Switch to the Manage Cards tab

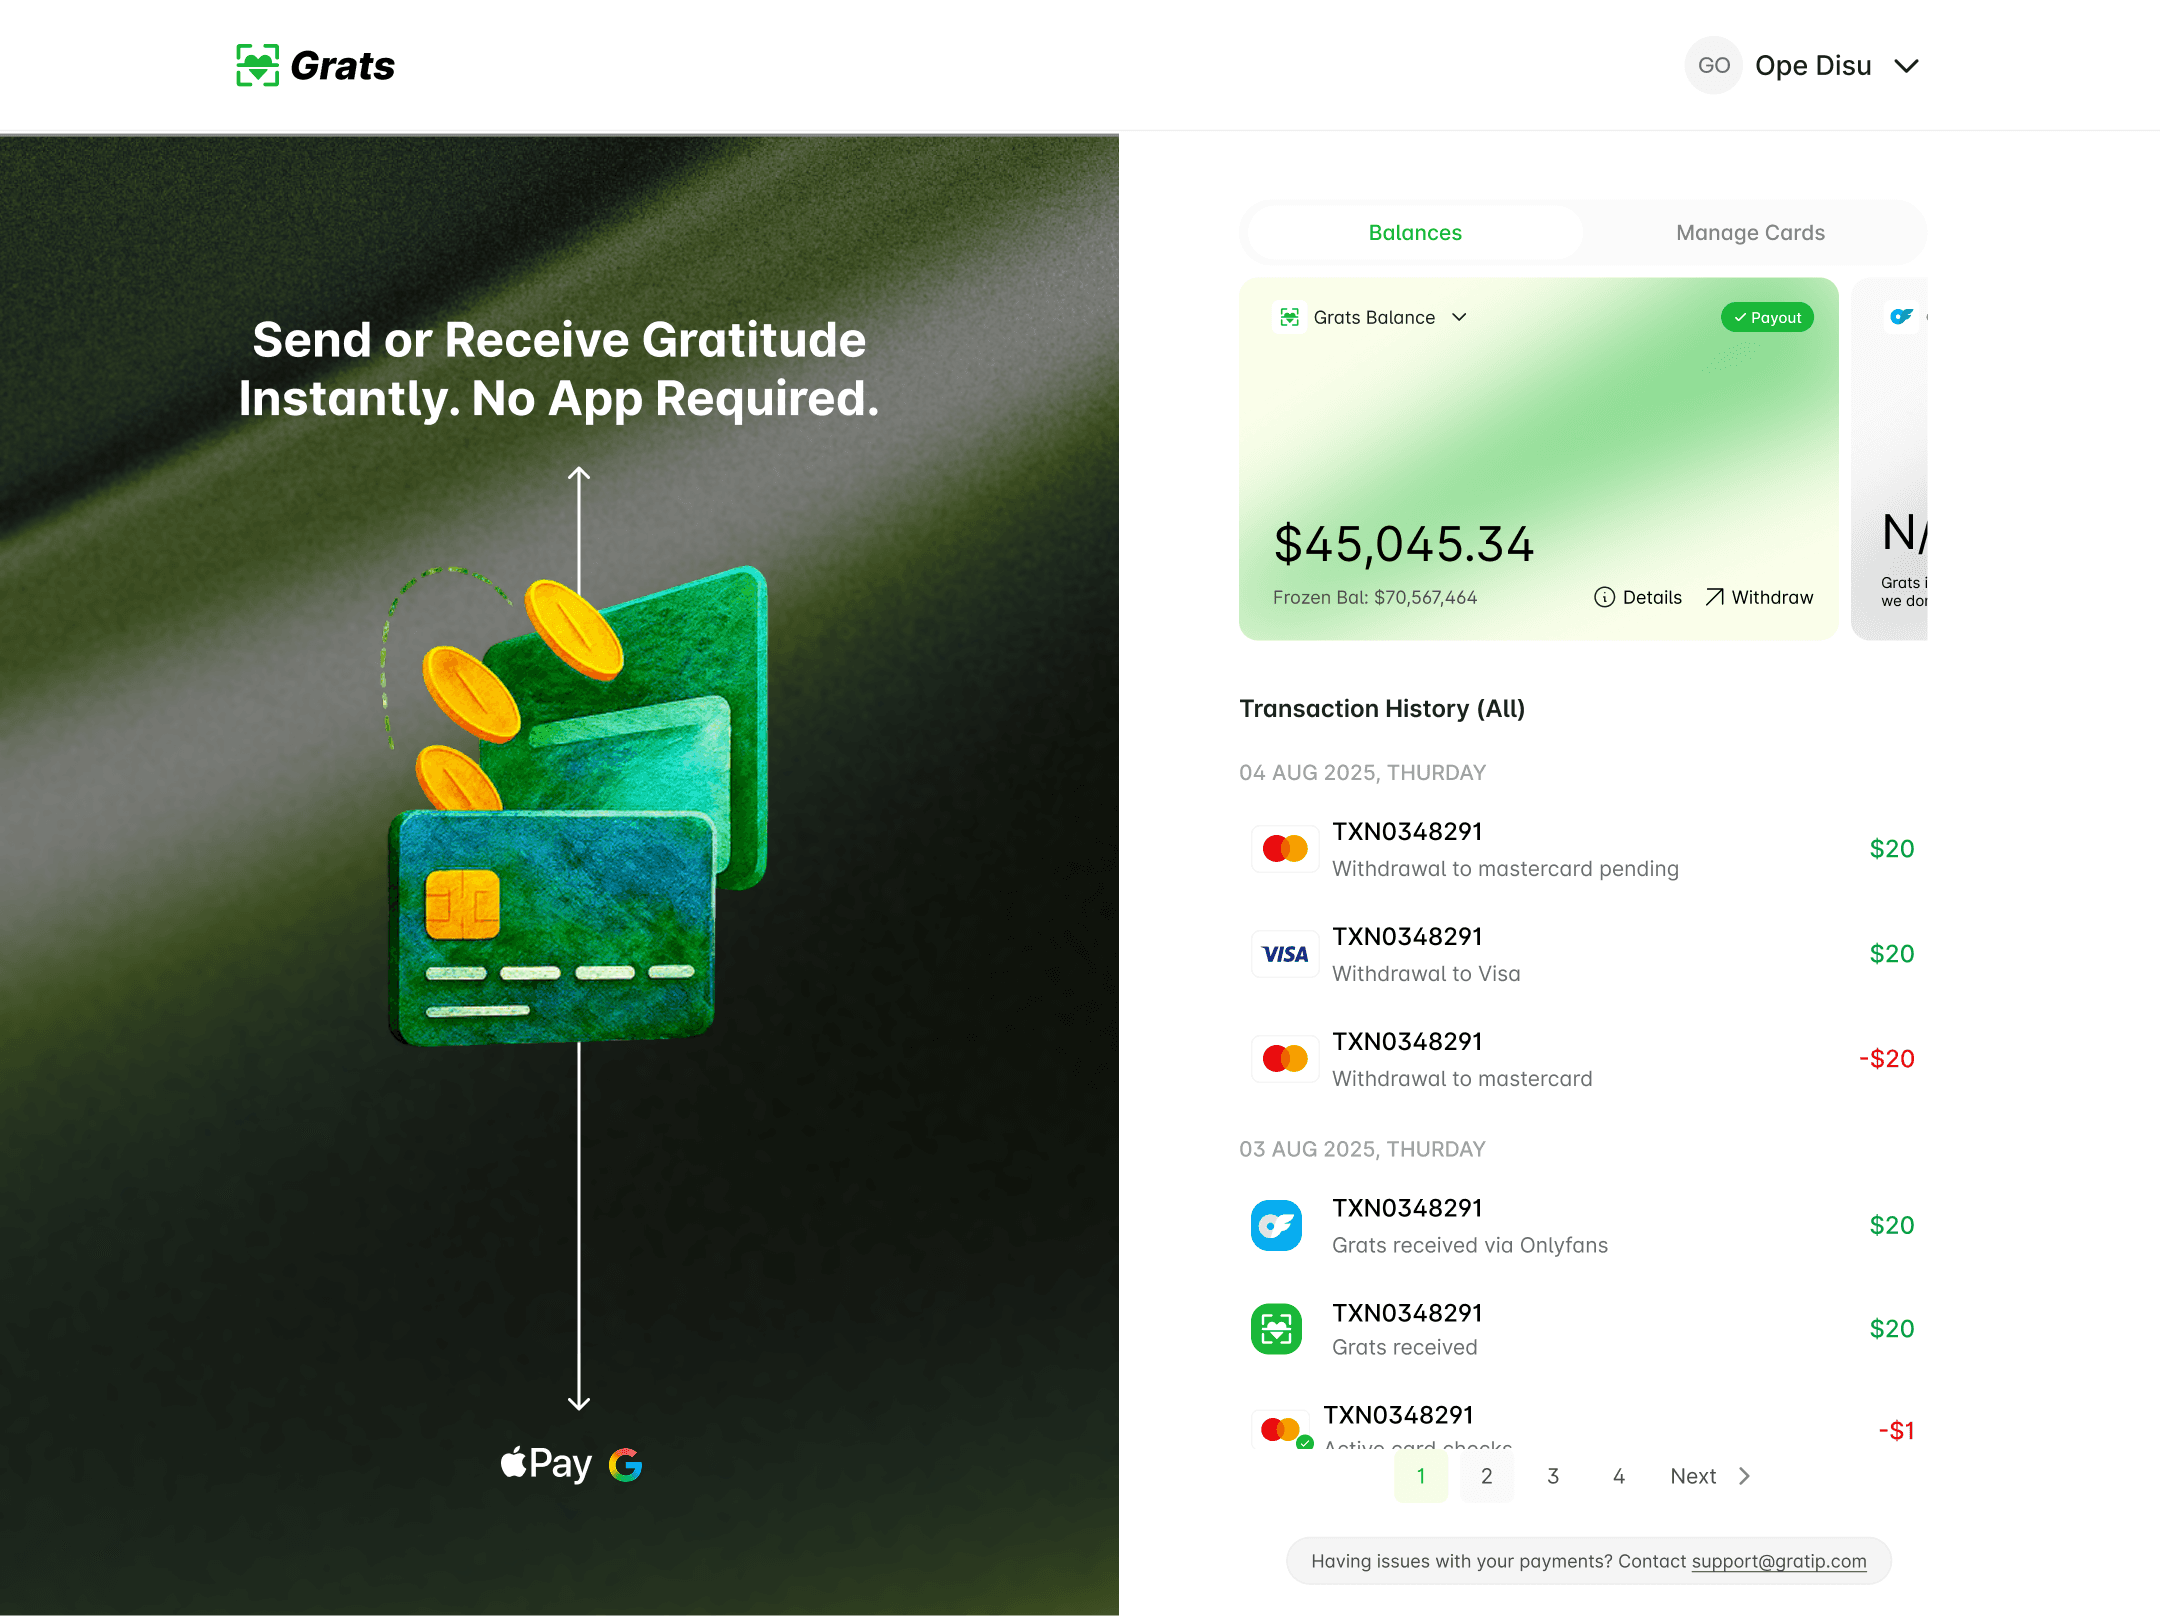(1750, 232)
